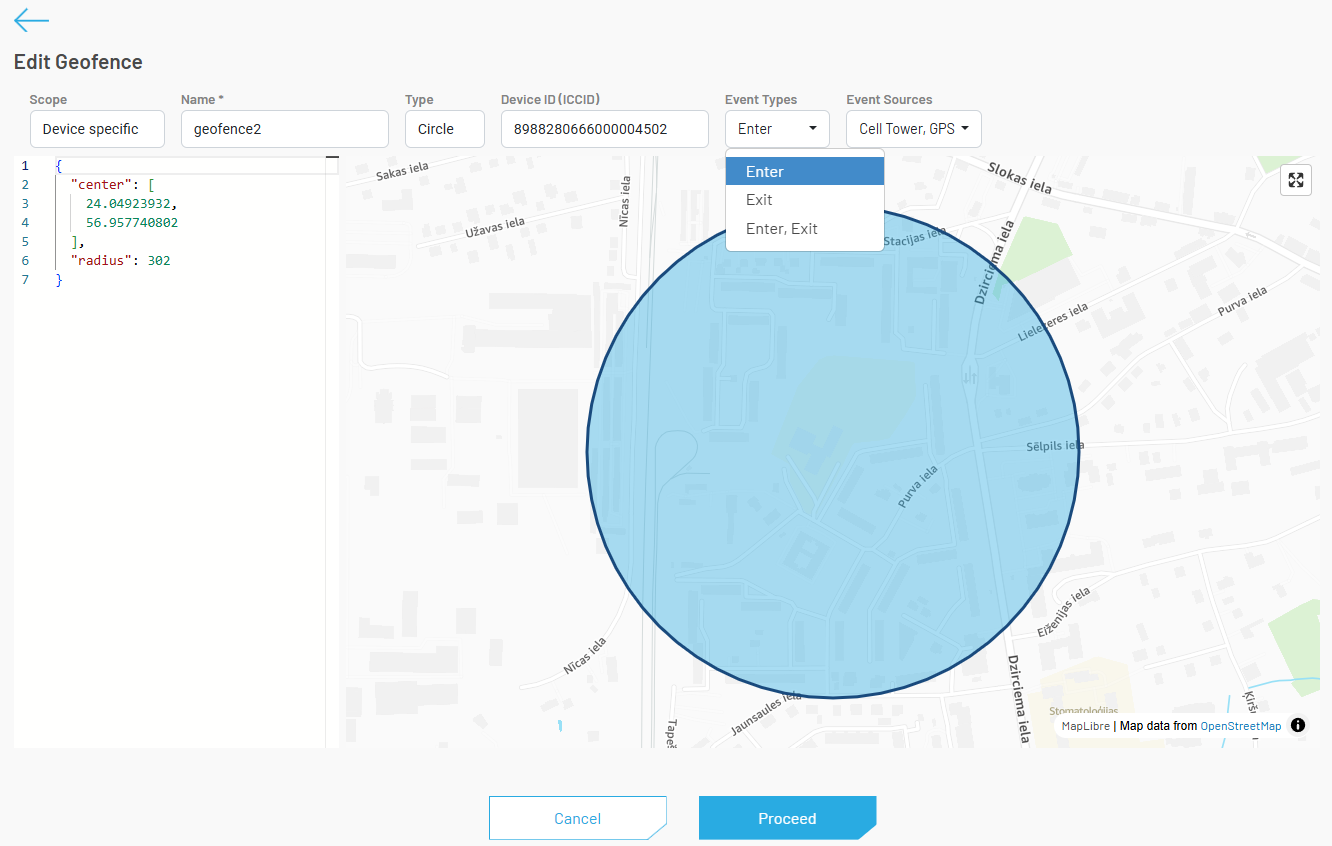Go back using the left arrow icon

(31, 20)
